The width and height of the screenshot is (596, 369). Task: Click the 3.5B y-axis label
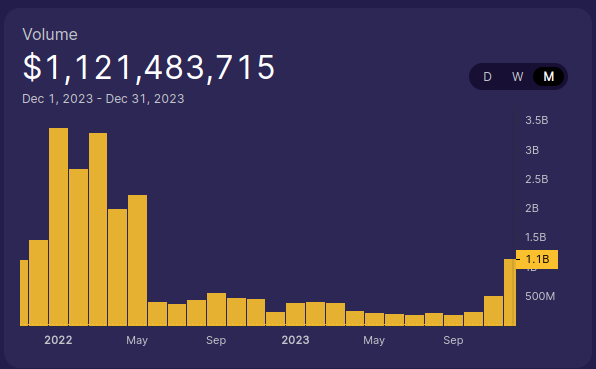pyautogui.click(x=537, y=120)
